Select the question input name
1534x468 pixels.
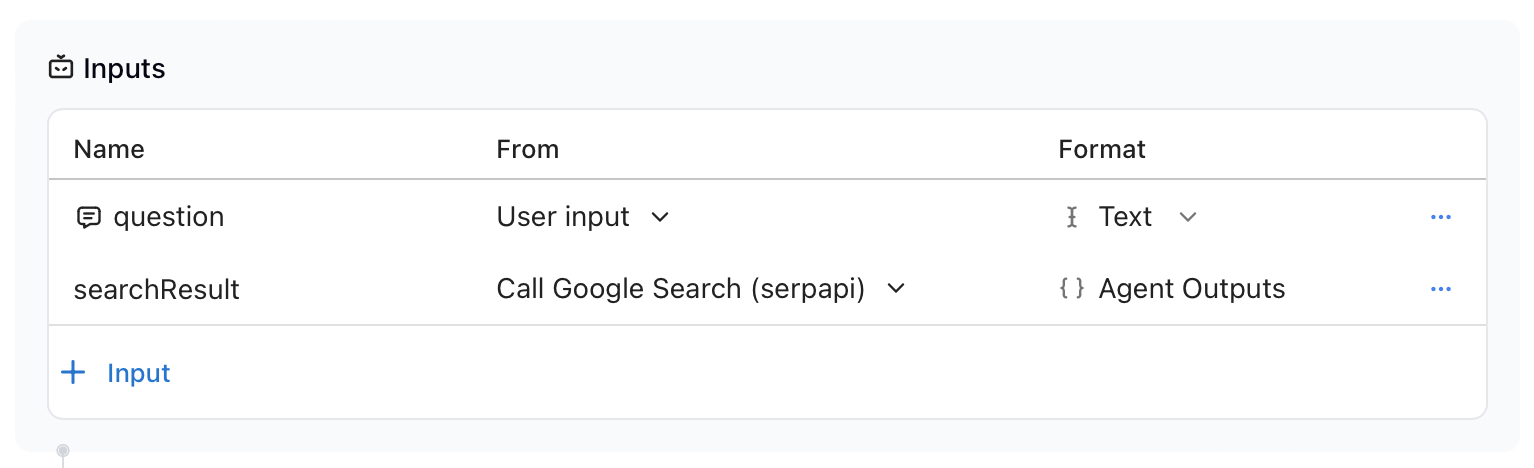point(168,217)
